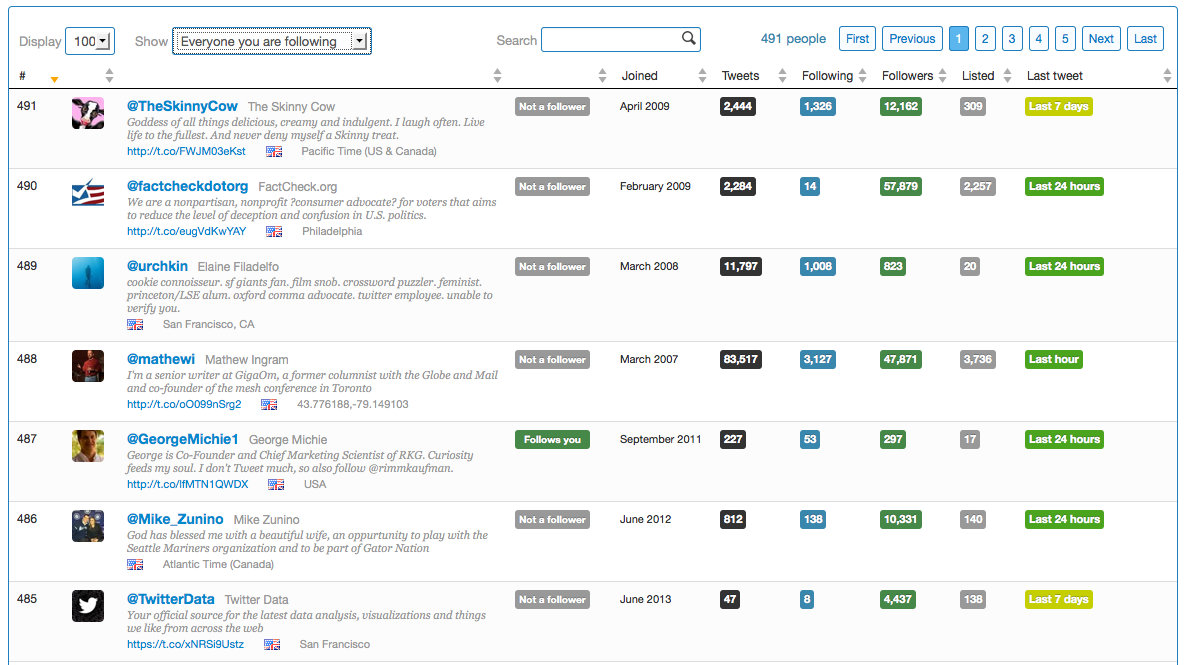1185x665 pixels.
Task: Open urchkin blue avatar
Action: pos(88,274)
